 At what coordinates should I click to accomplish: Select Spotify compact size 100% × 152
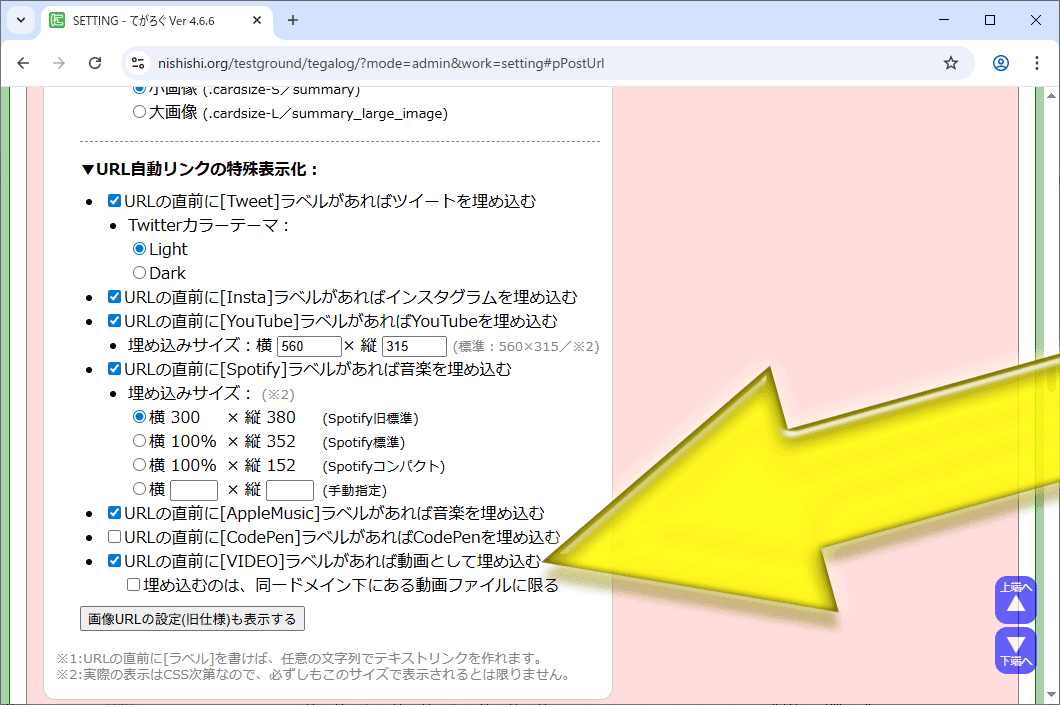click(140, 466)
